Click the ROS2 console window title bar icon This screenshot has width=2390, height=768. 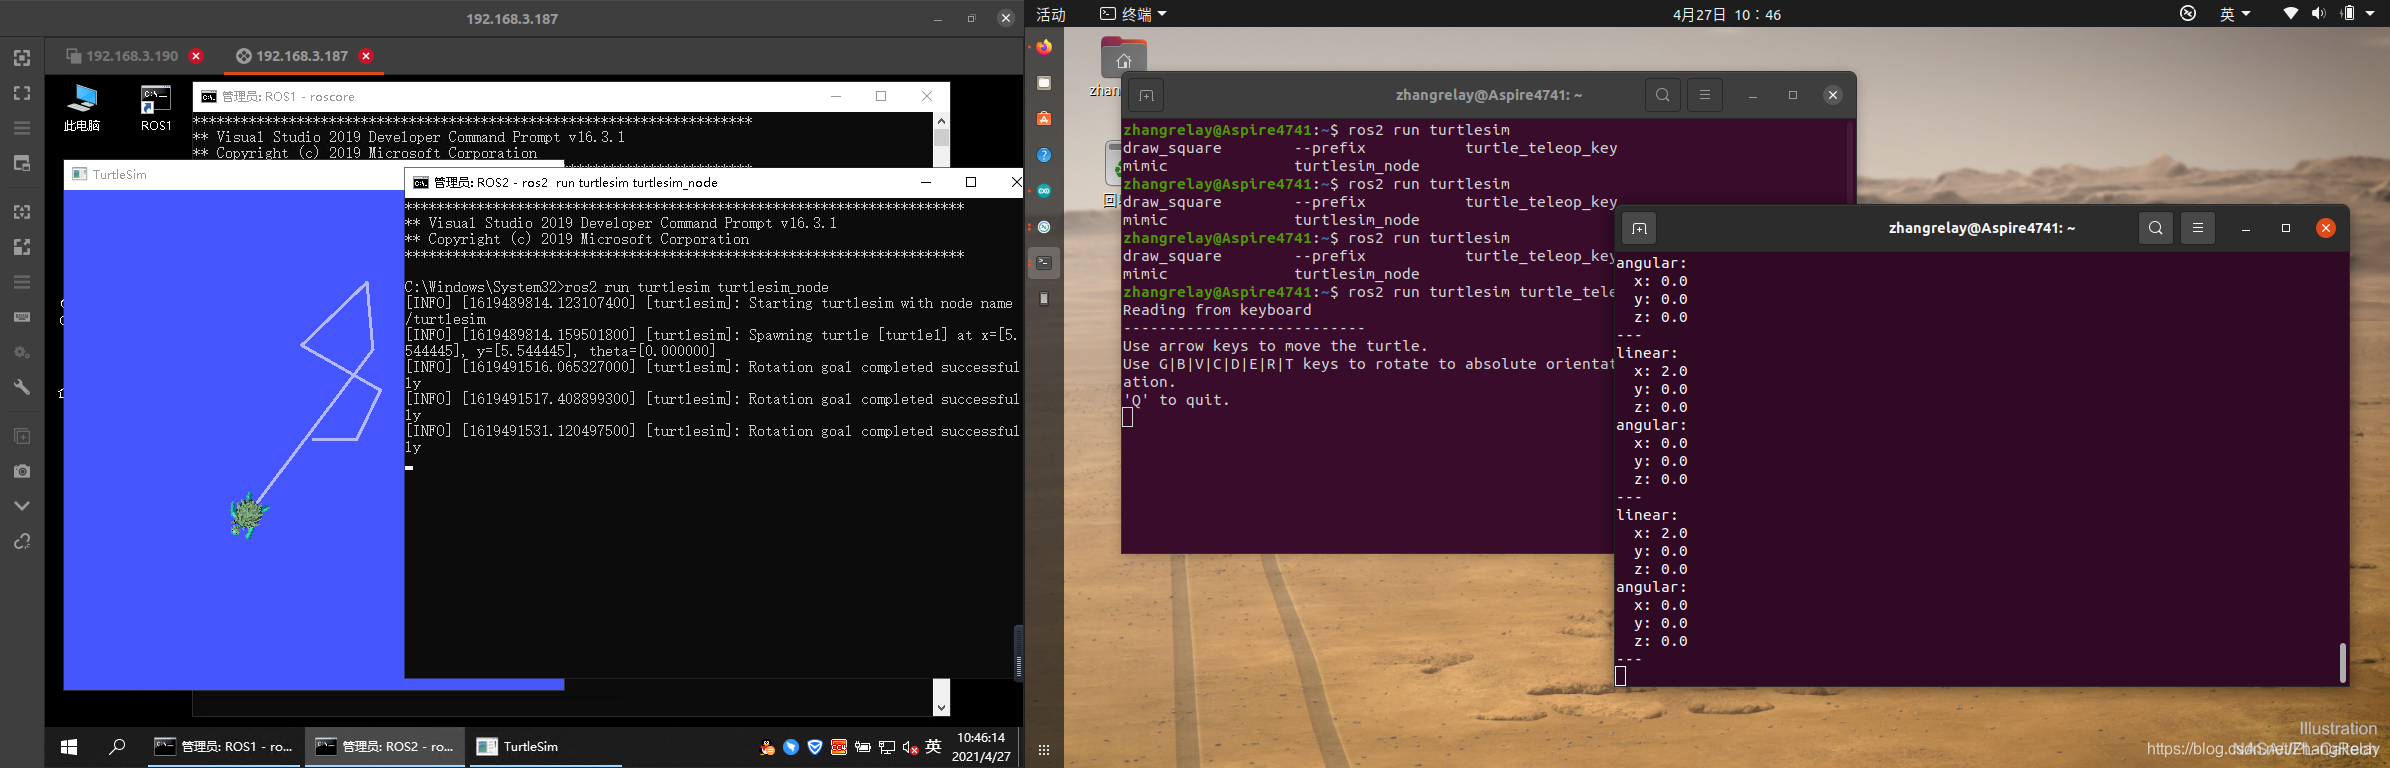click(x=421, y=183)
